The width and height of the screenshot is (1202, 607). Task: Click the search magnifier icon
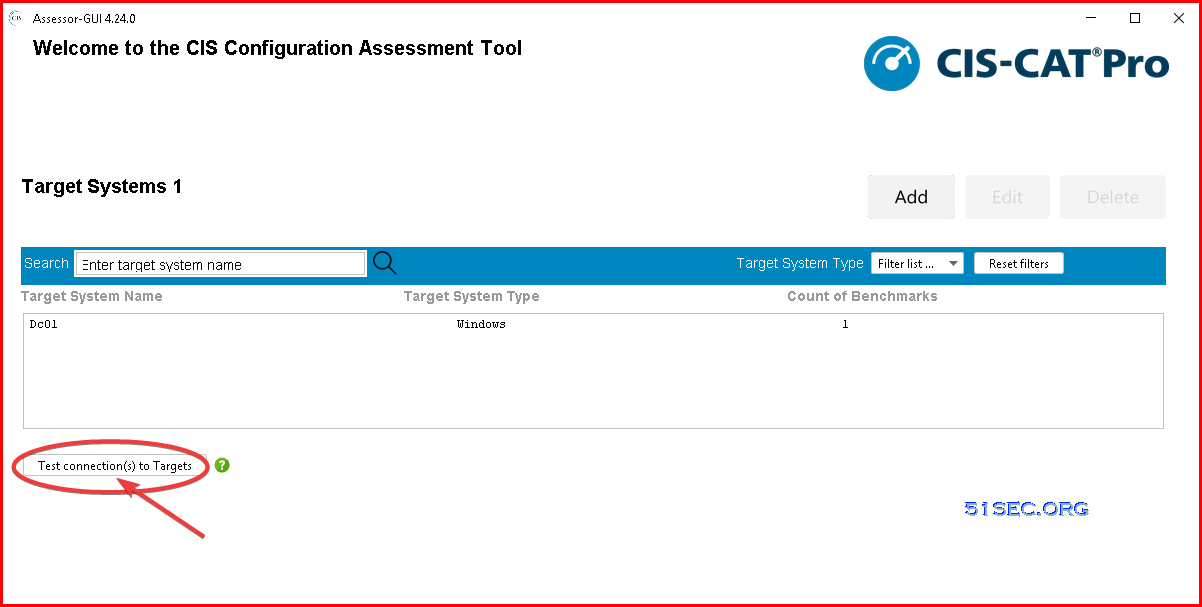pos(384,263)
